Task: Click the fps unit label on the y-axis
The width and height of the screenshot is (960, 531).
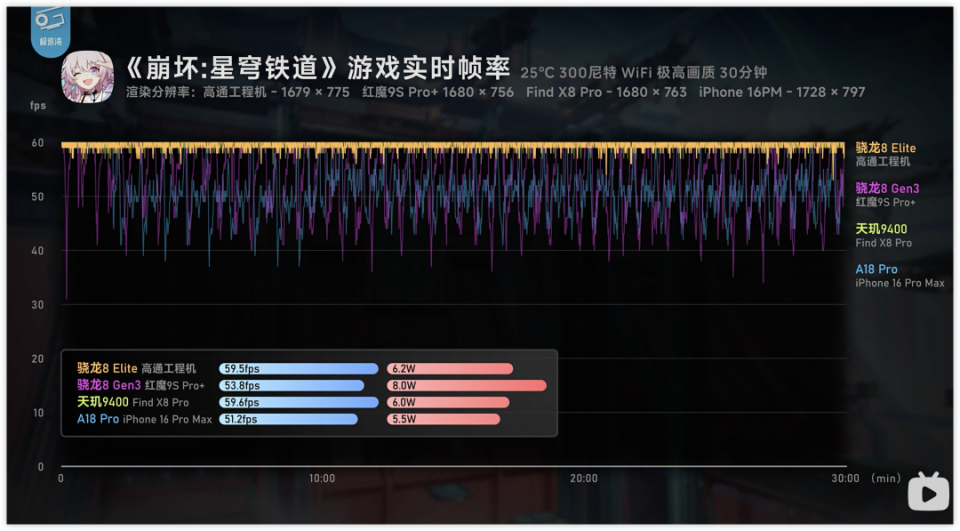Action: tap(38, 106)
